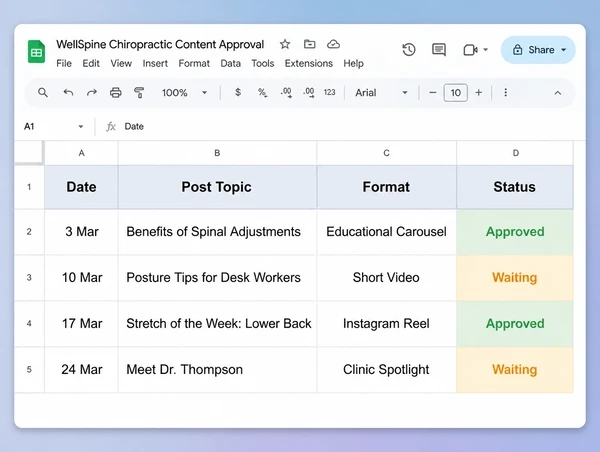Click the Format header cell

pos(386,187)
